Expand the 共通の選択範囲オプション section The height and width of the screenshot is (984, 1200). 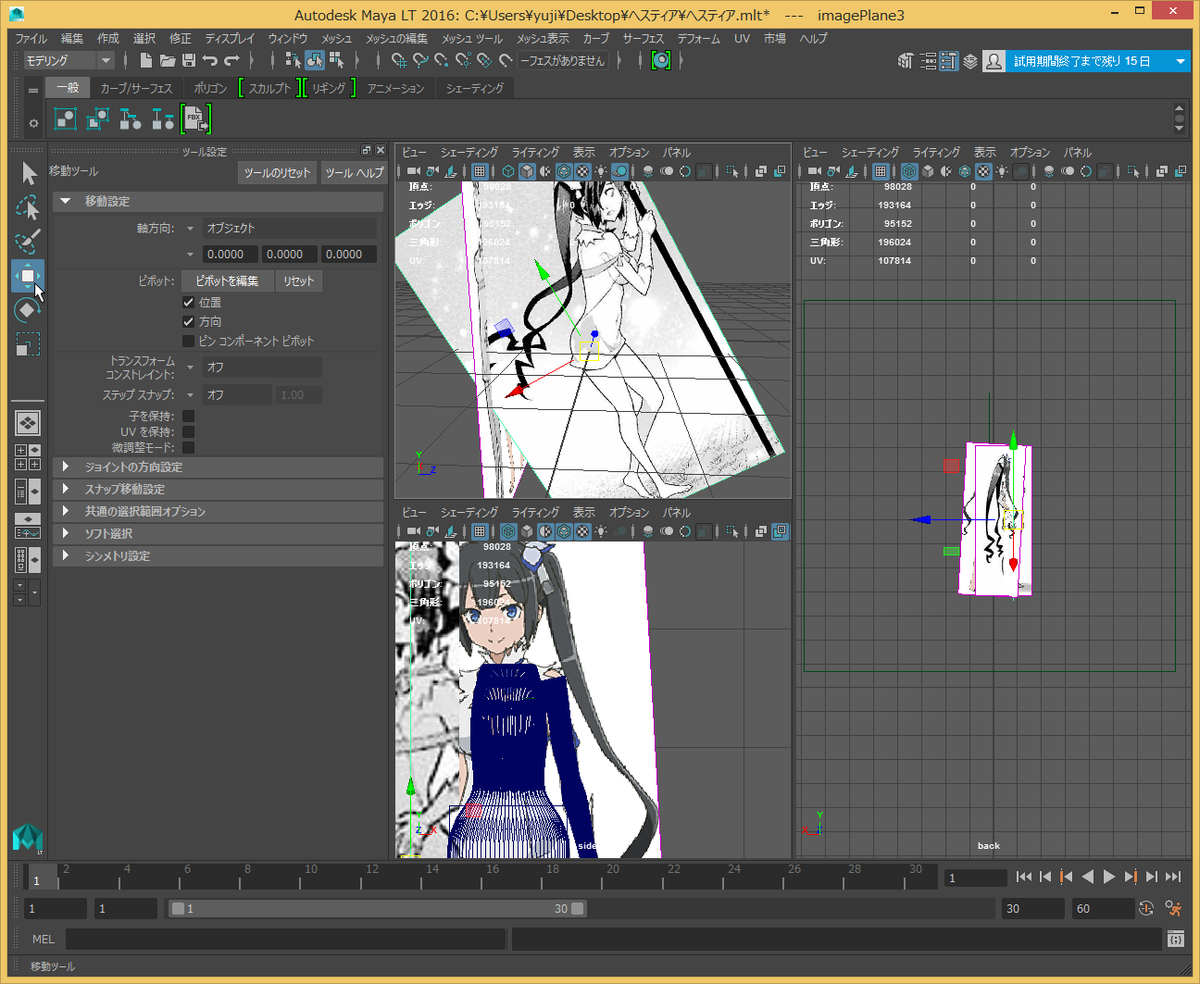(x=218, y=511)
